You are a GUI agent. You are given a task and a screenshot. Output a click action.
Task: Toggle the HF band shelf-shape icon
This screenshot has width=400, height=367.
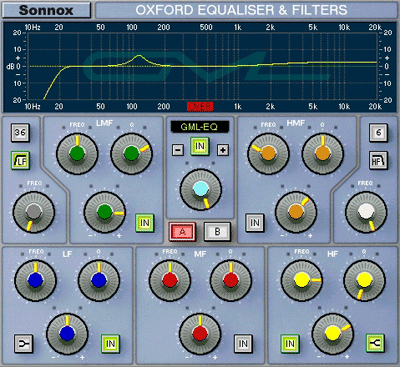pos(375,343)
